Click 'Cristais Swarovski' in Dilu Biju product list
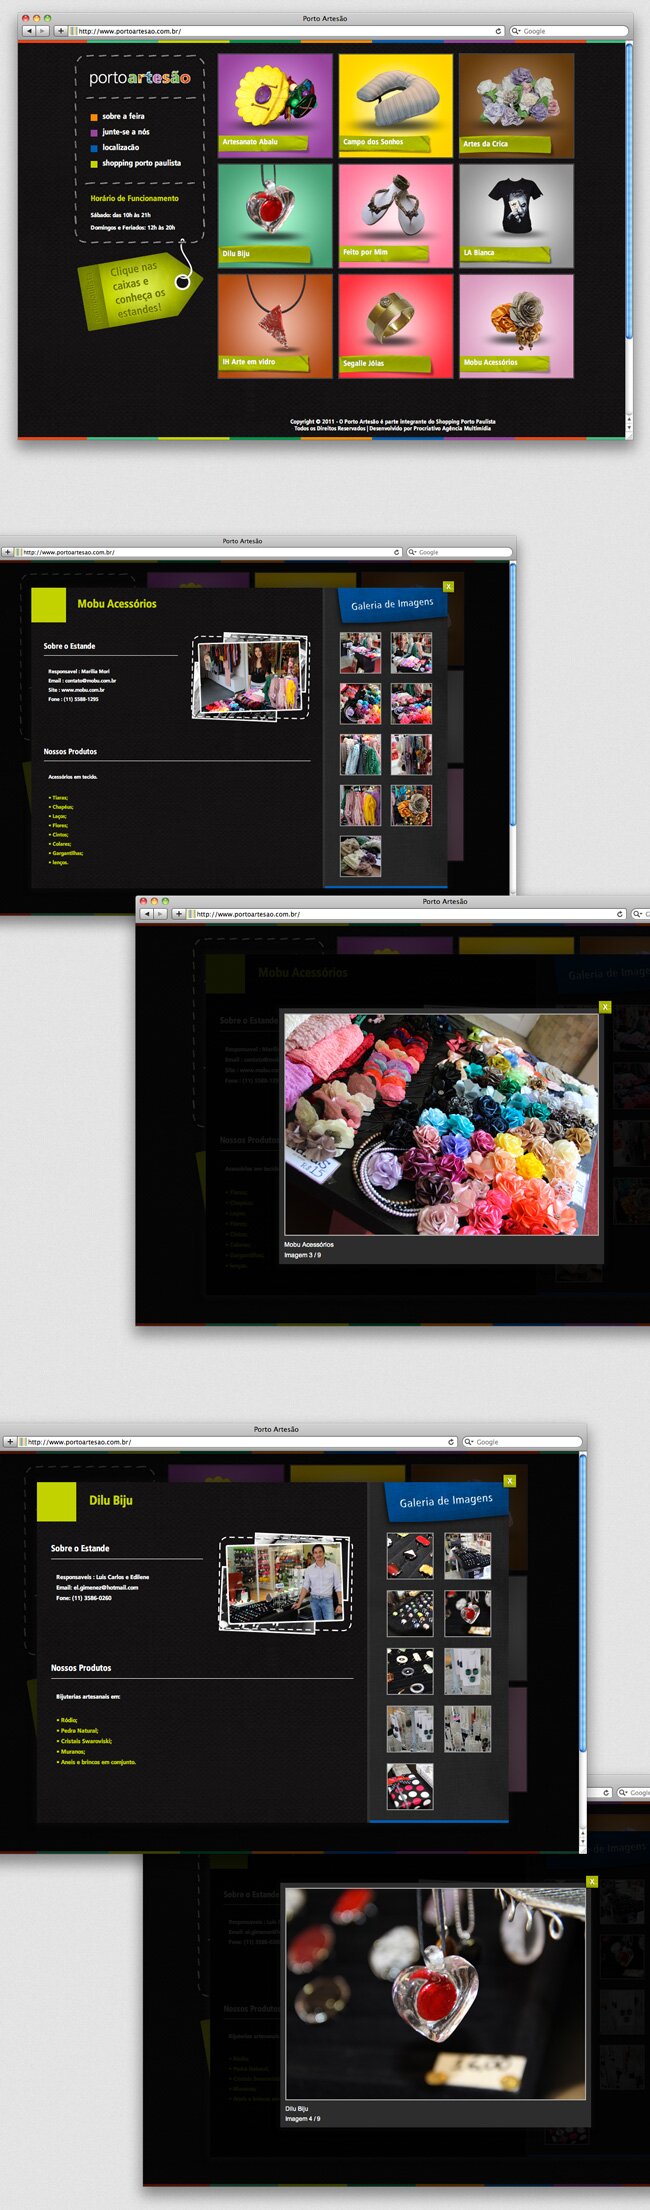Screen dimensions: 650x2210 coord(86,1741)
